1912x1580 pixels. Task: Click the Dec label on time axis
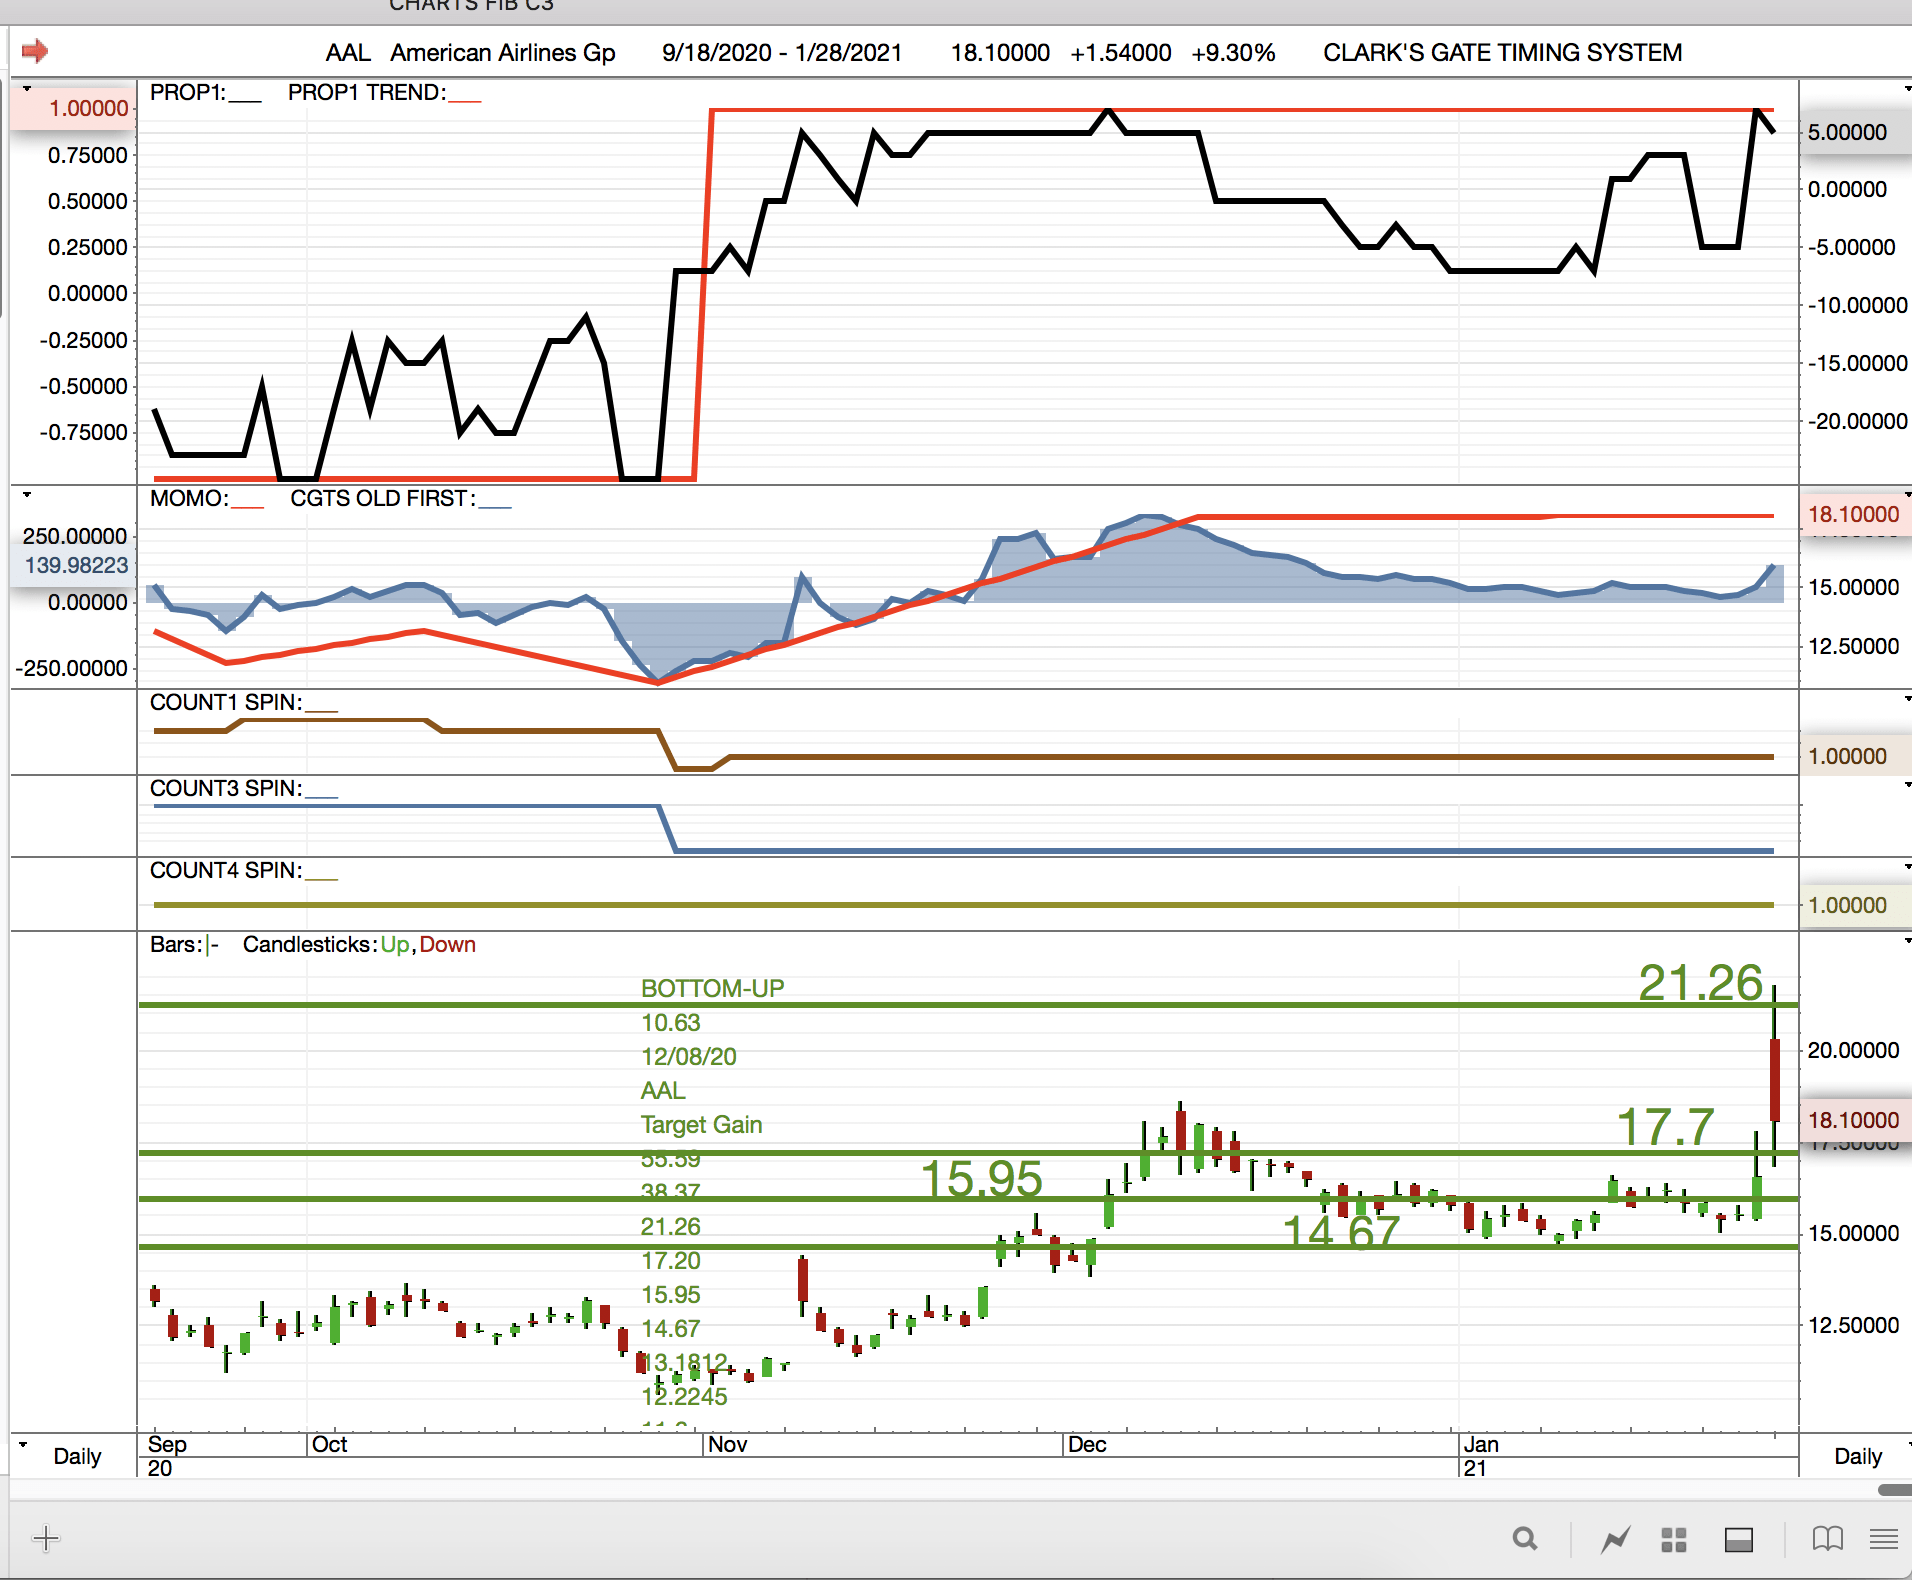pos(1087,1444)
